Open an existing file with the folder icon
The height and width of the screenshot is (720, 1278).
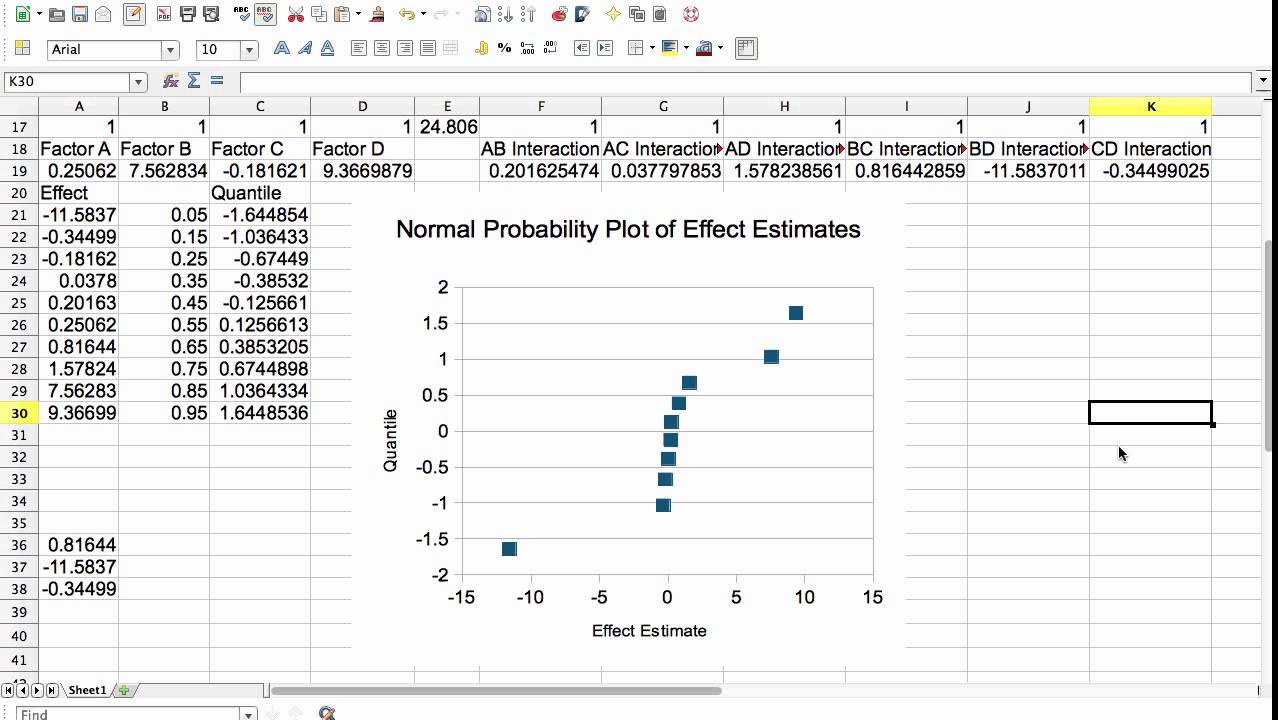pyautogui.click(x=57, y=14)
